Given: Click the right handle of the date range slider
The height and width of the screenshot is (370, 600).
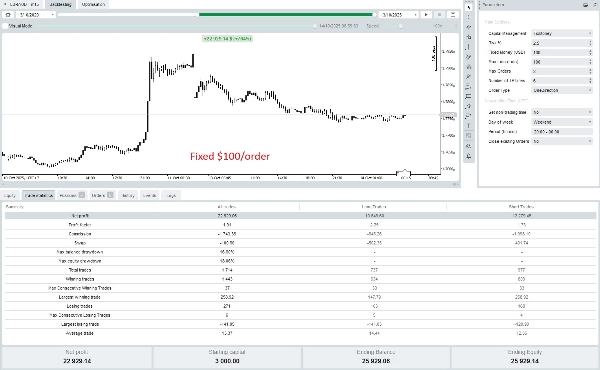Looking at the screenshot, I should click(x=374, y=15).
